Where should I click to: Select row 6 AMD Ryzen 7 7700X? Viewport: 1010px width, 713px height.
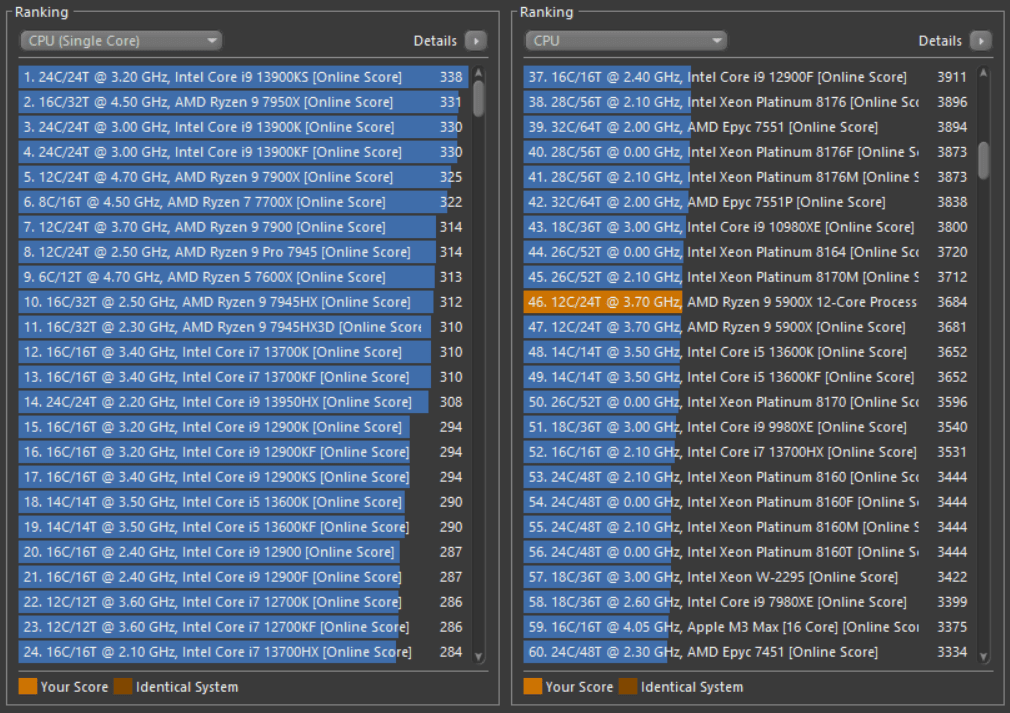click(x=243, y=202)
